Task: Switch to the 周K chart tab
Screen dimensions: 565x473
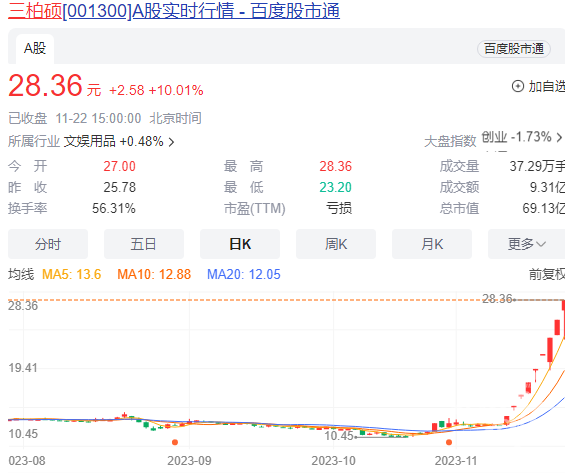Action: (336, 244)
